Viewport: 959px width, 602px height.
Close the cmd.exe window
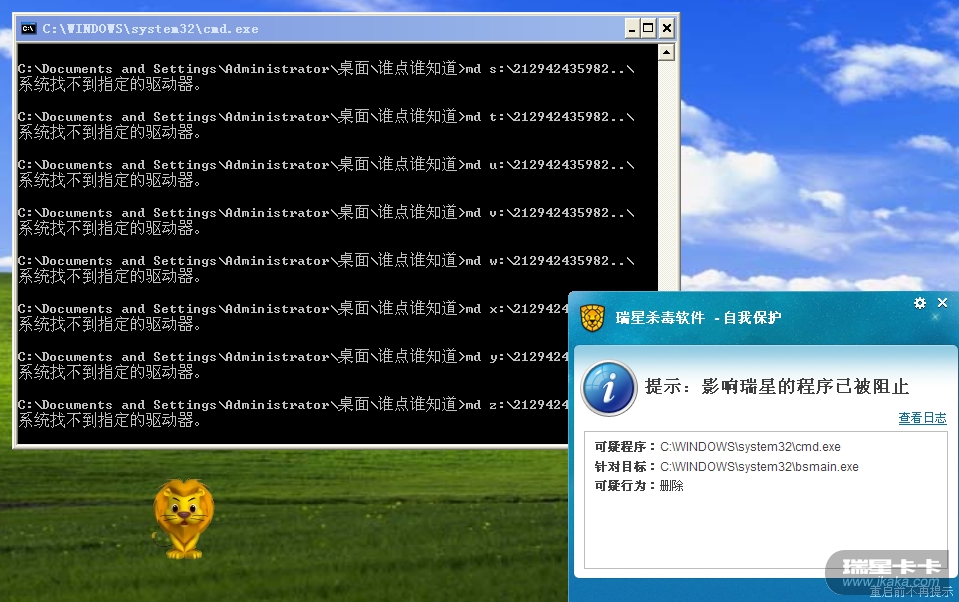(x=667, y=28)
